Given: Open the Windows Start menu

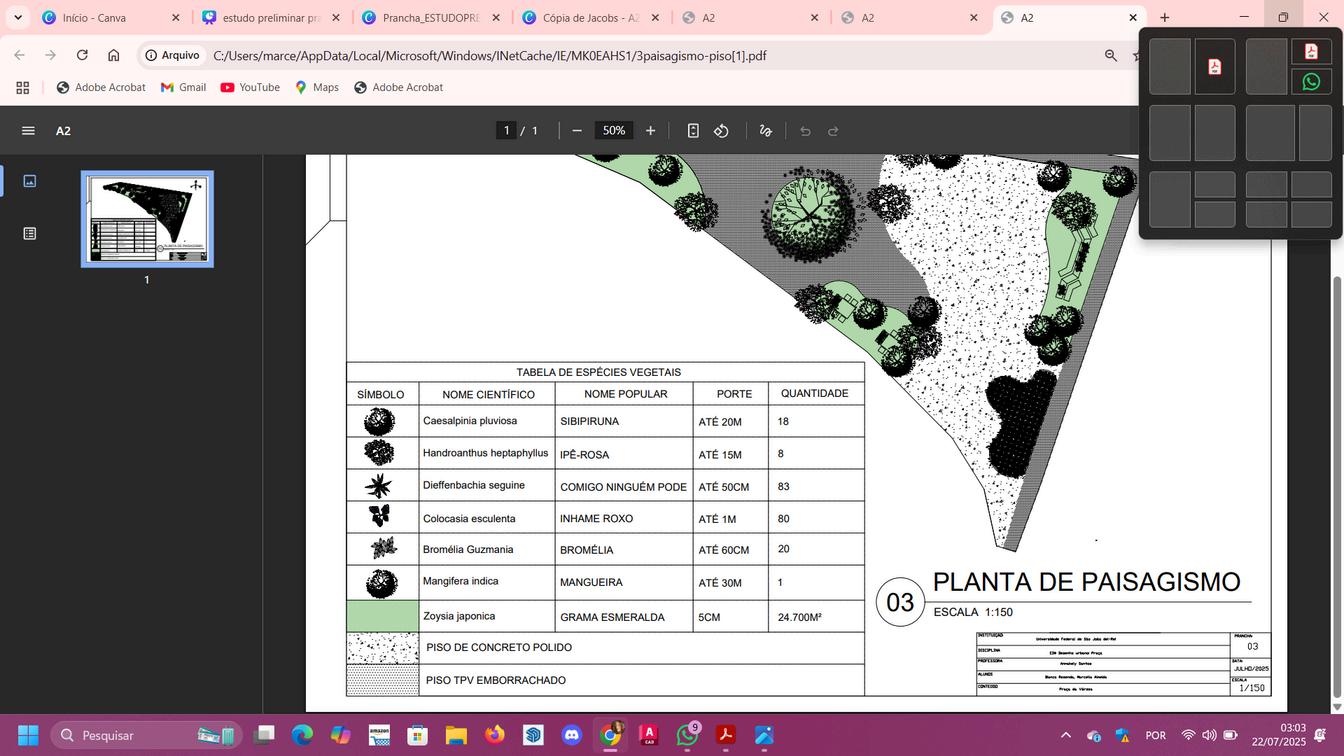Looking at the screenshot, I should [28, 736].
